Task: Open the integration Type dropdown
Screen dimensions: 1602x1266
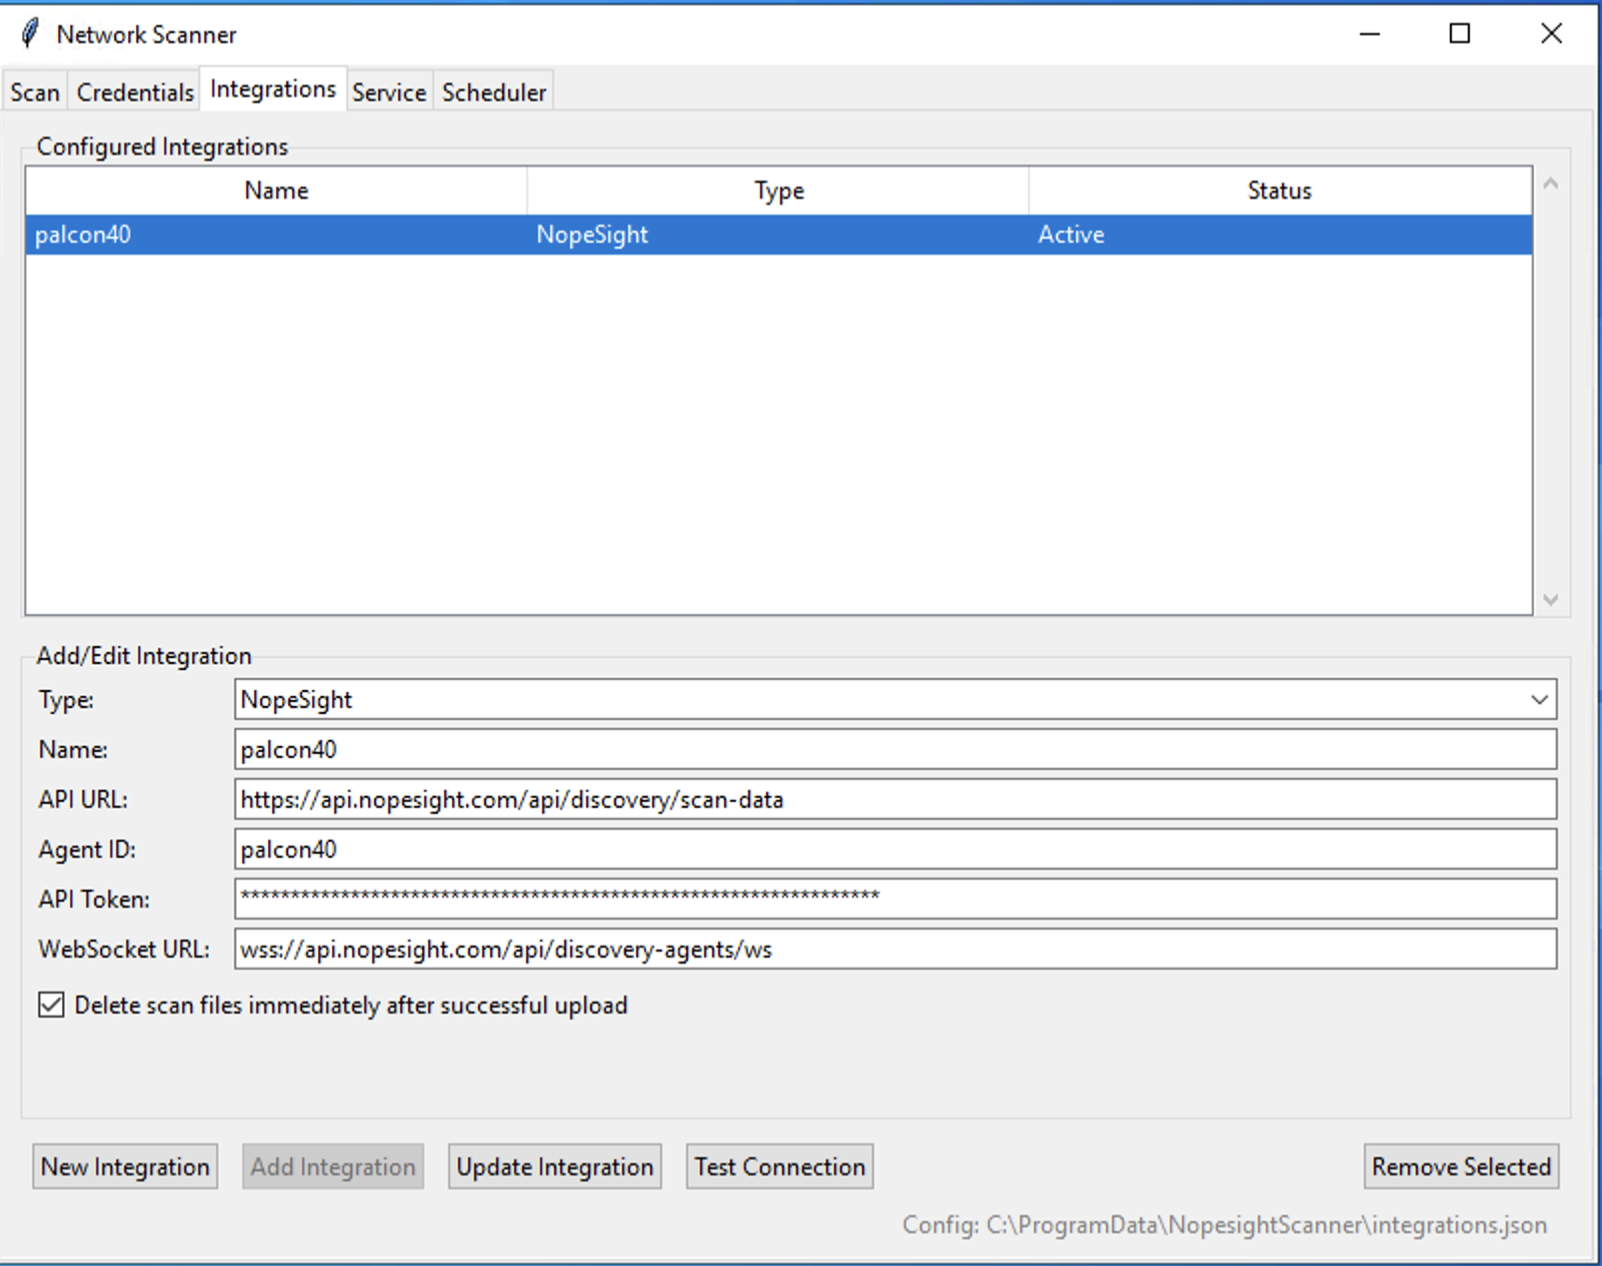Action: pyautogui.click(x=1539, y=699)
